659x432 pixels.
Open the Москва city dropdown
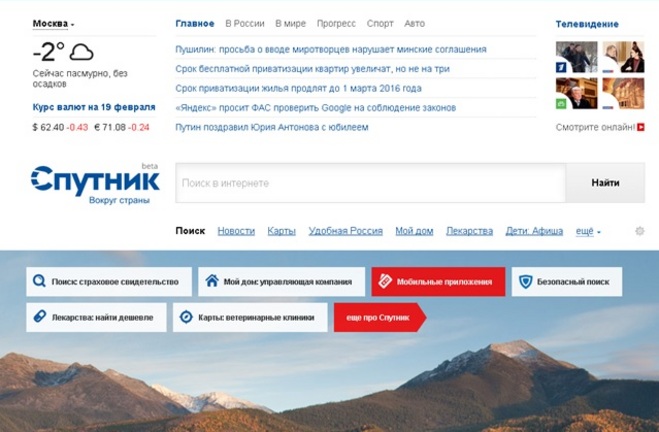(x=53, y=24)
